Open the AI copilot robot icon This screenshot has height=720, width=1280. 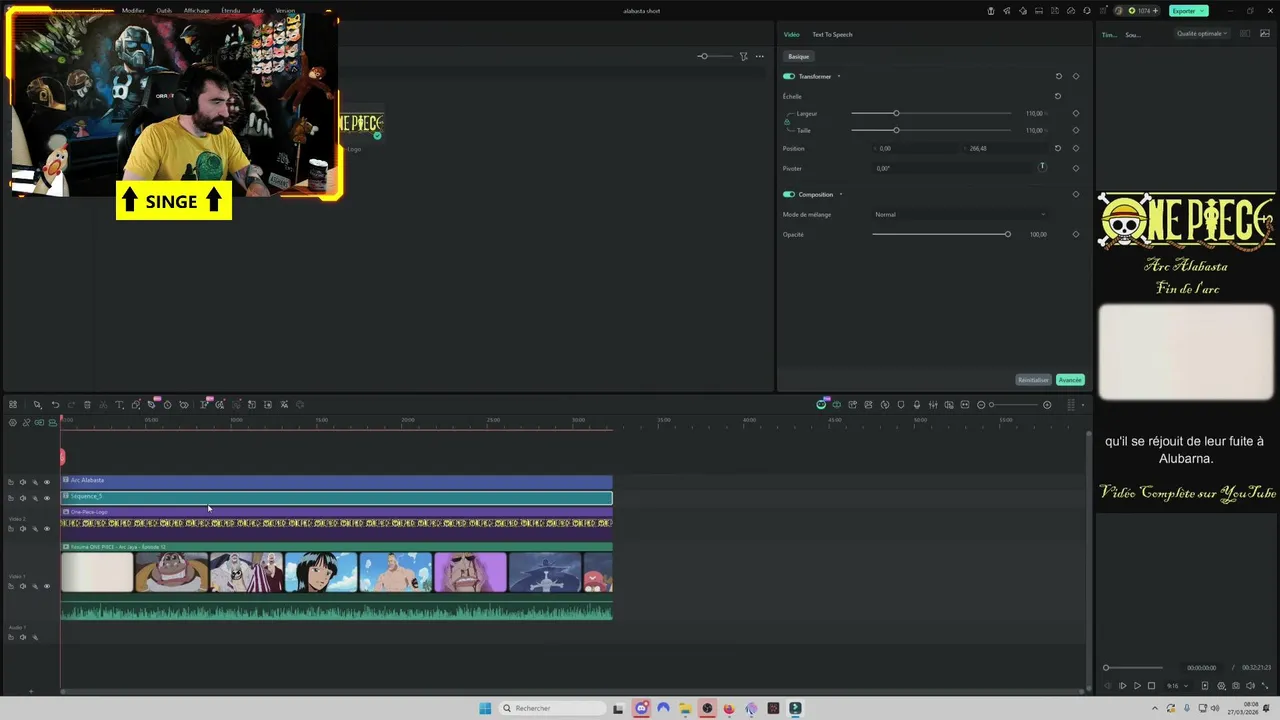coord(821,404)
